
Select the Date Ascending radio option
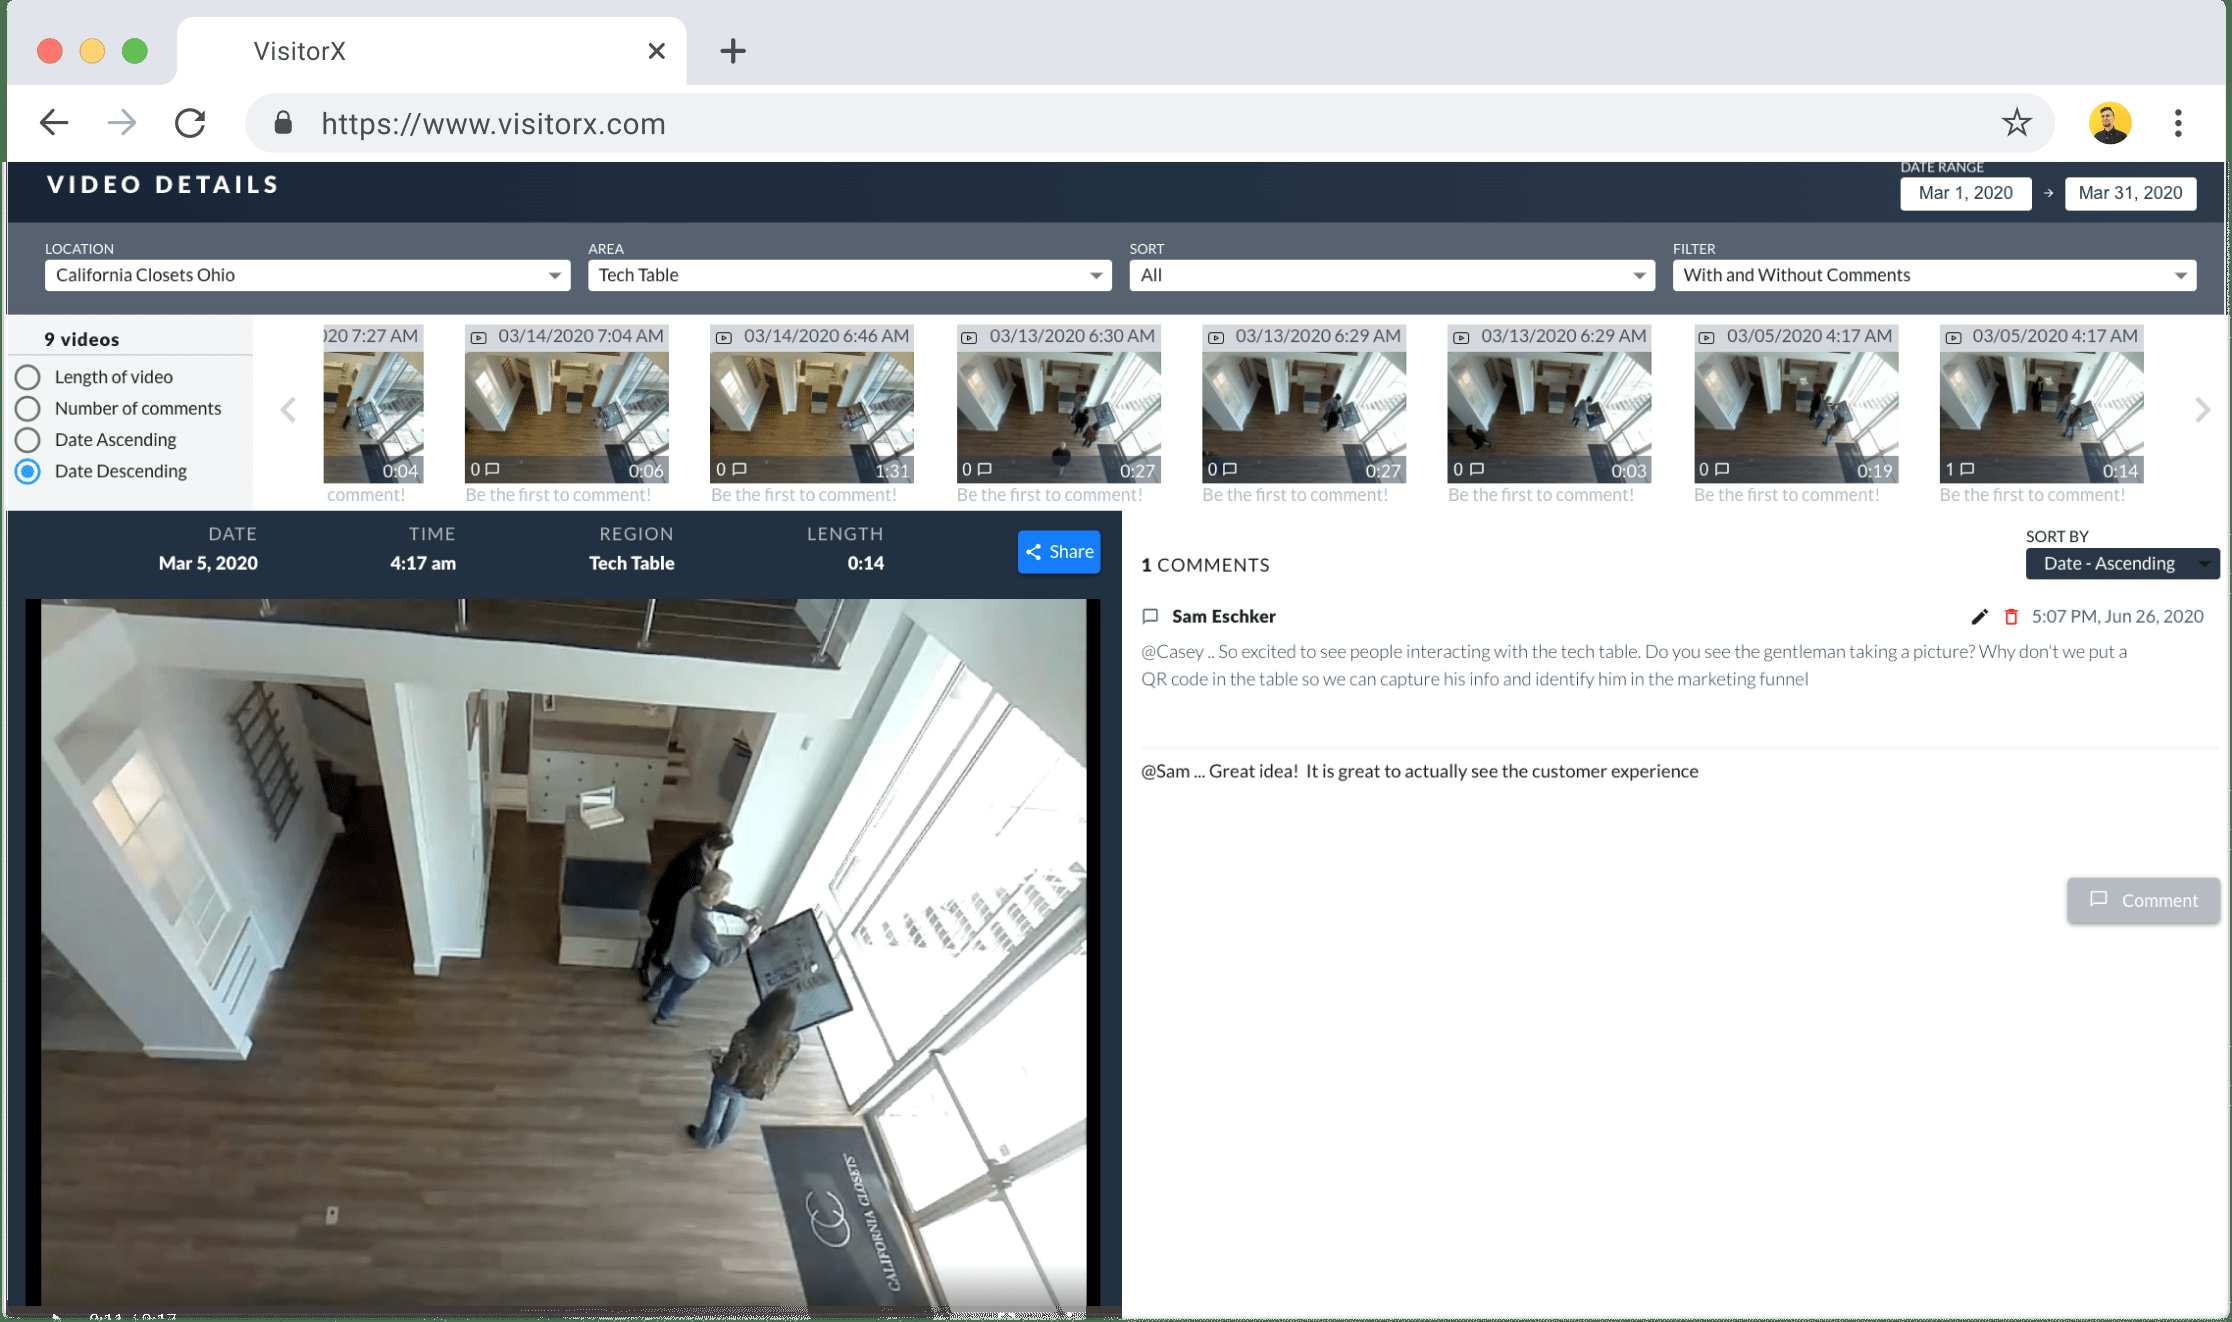point(28,439)
